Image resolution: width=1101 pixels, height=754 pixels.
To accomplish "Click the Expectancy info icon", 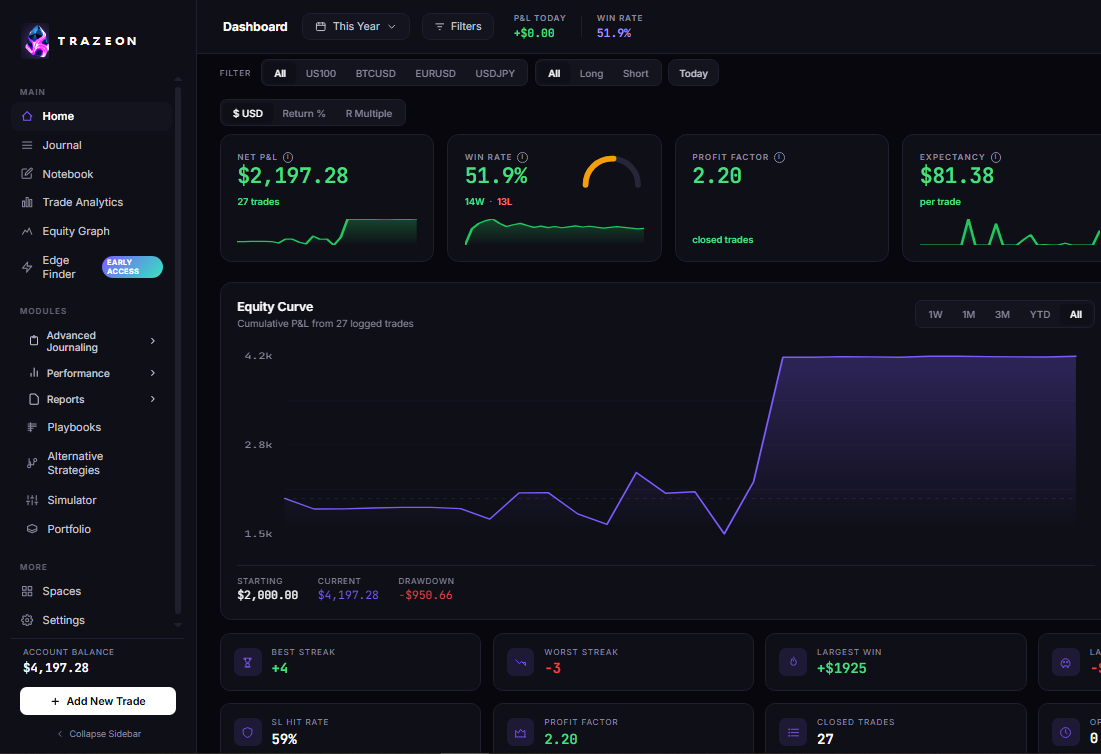I will pyautogui.click(x=996, y=157).
